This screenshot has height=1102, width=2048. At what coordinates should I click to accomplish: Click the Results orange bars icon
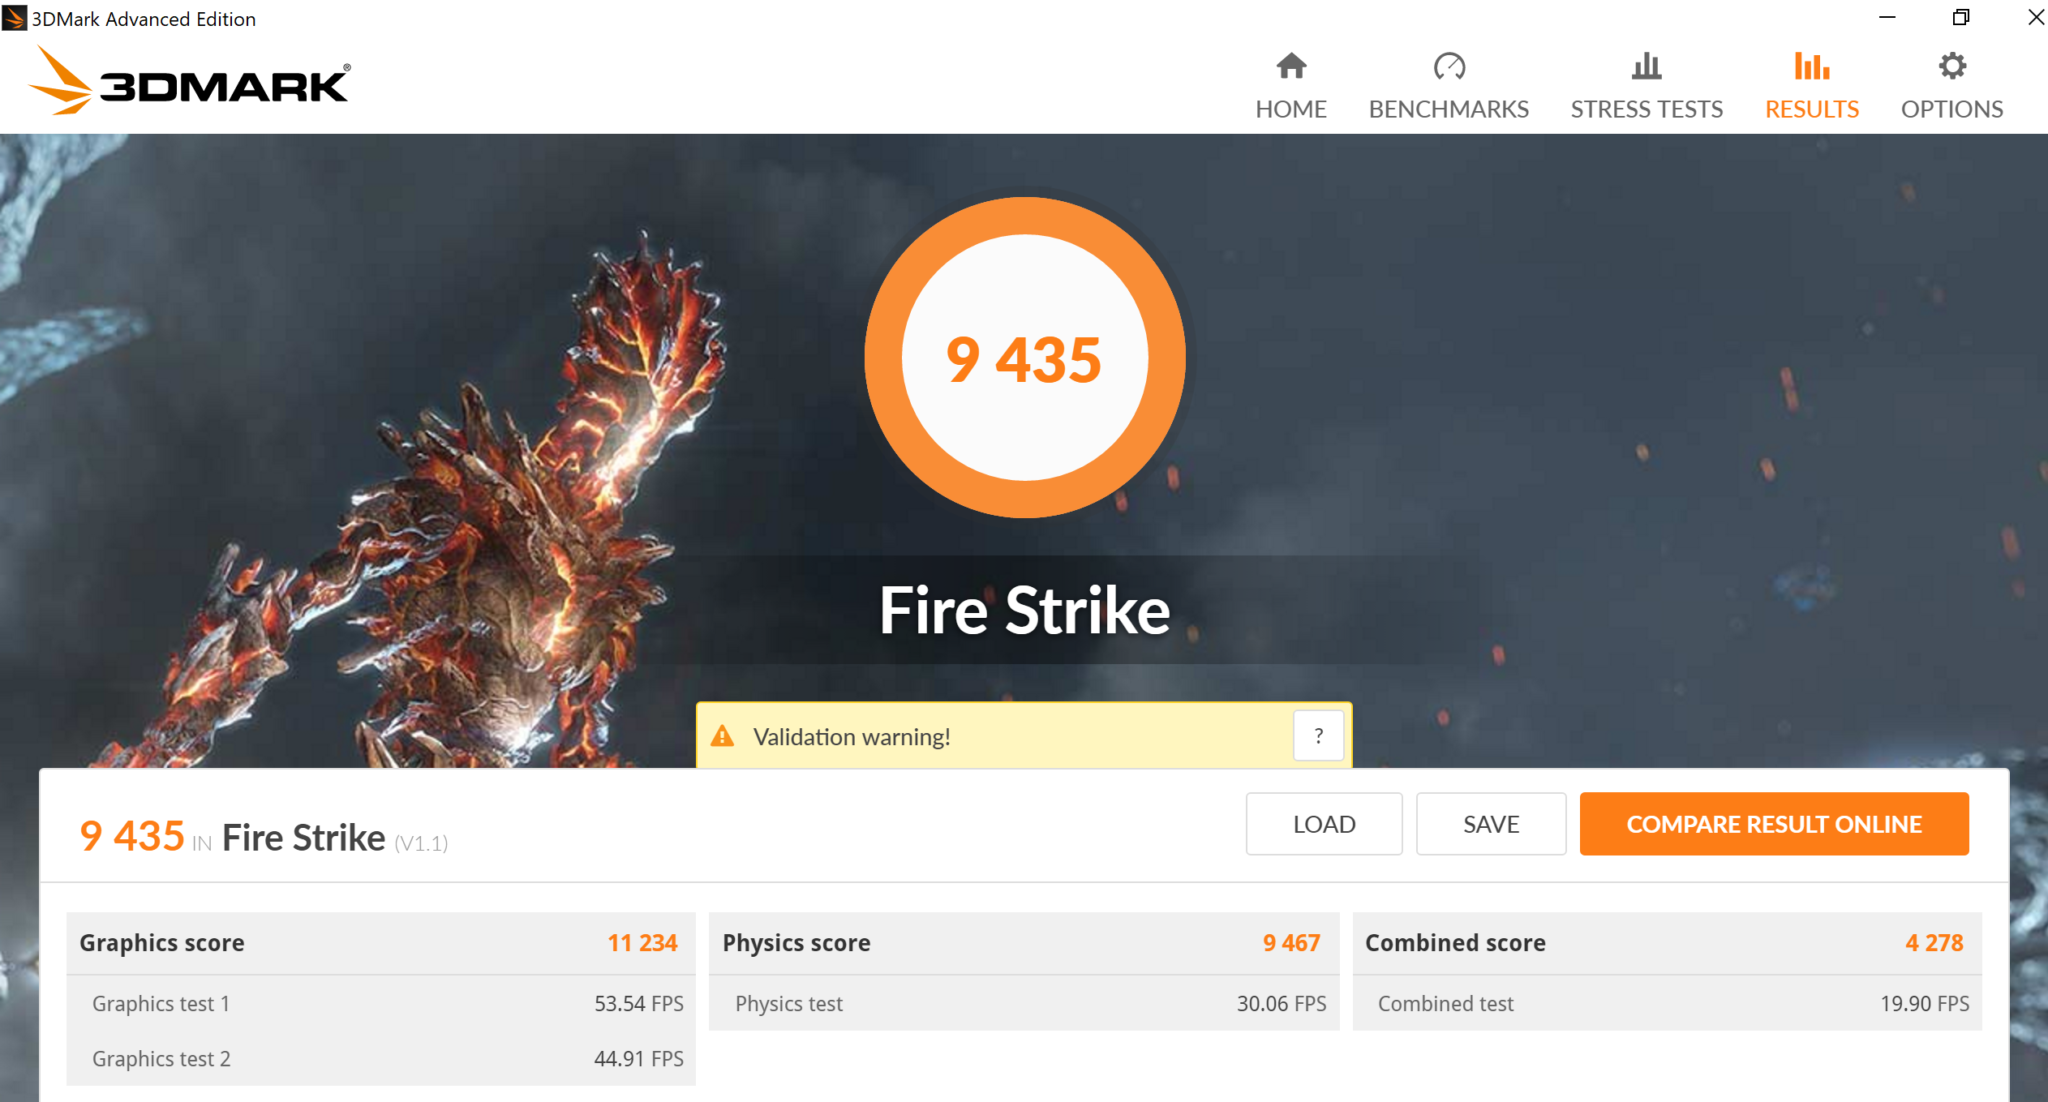(x=1811, y=66)
